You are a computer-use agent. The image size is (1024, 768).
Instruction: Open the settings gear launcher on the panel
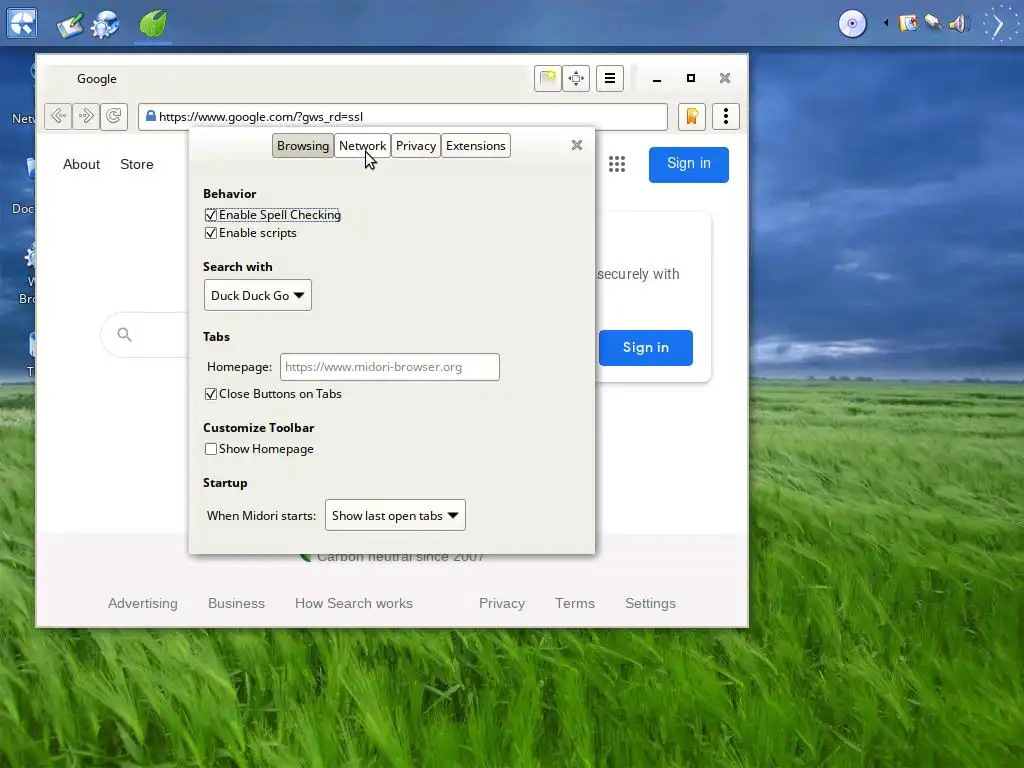pos(104,25)
